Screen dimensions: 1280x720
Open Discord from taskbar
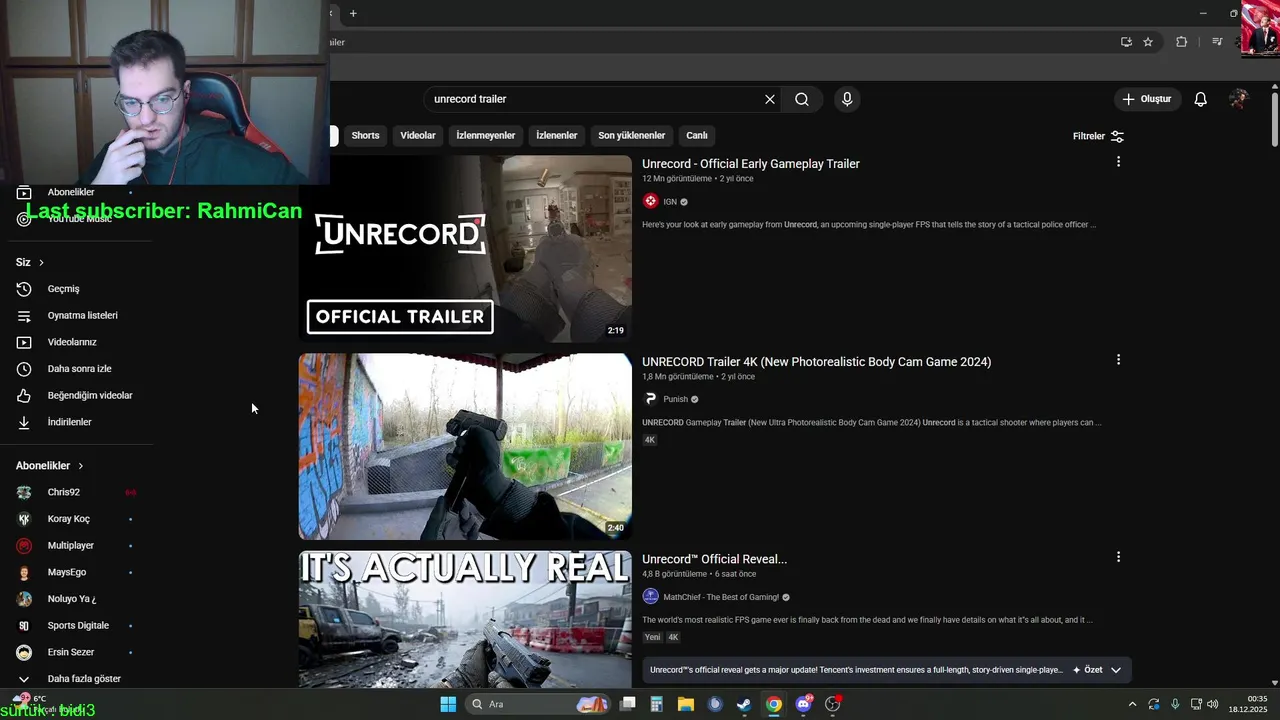803,704
